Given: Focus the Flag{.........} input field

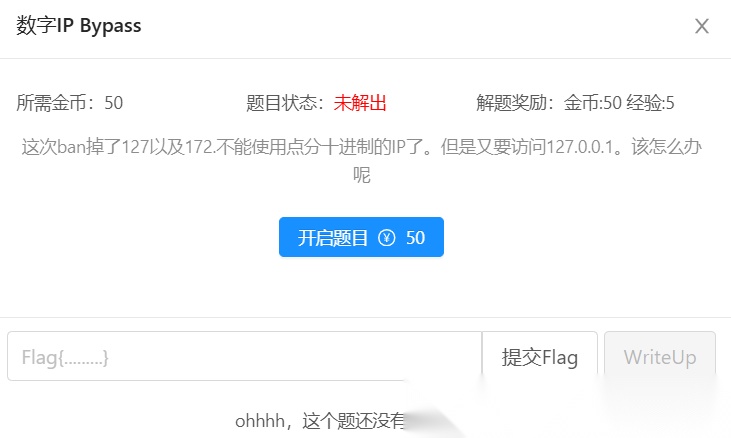Looking at the screenshot, I should [244, 356].
